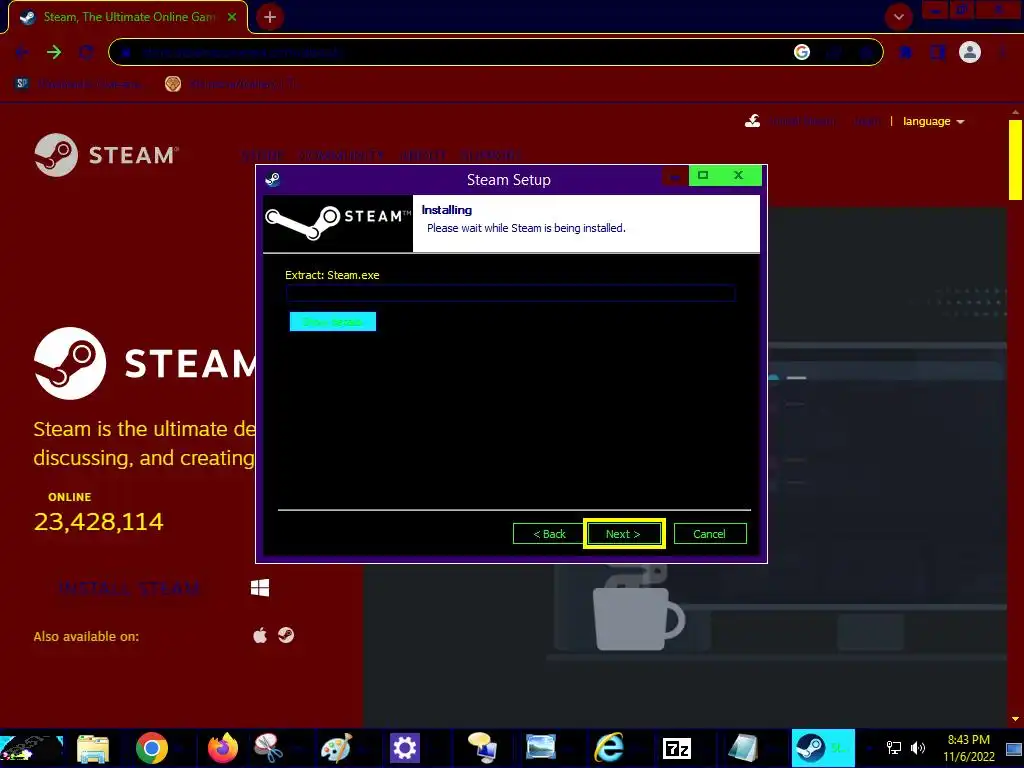Click the Google icon in the address bar
This screenshot has height=768, width=1024.
[802, 52]
